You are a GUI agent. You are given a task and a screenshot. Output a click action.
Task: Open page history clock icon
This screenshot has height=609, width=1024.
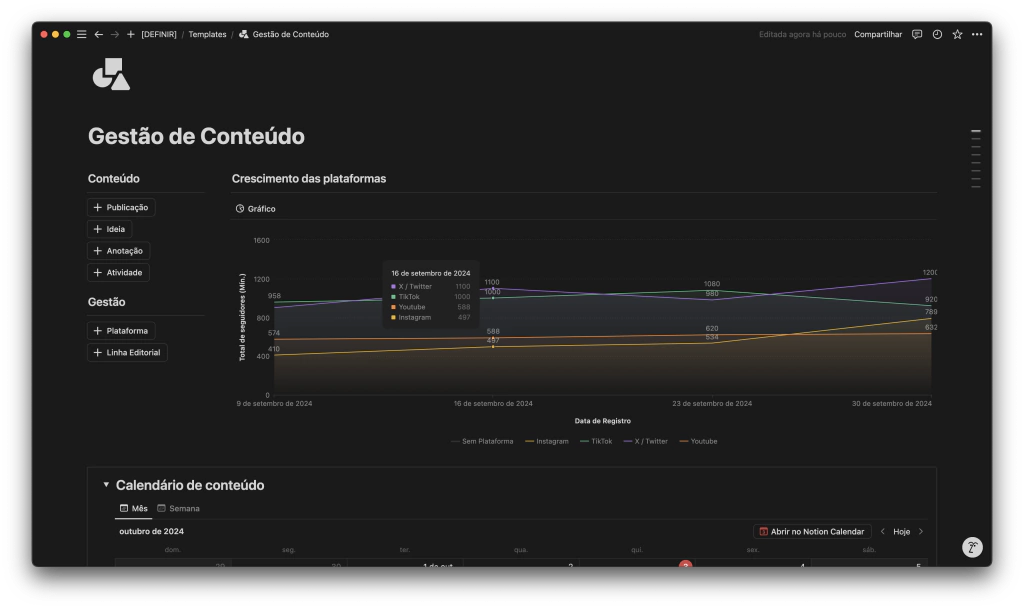(937, 34)
